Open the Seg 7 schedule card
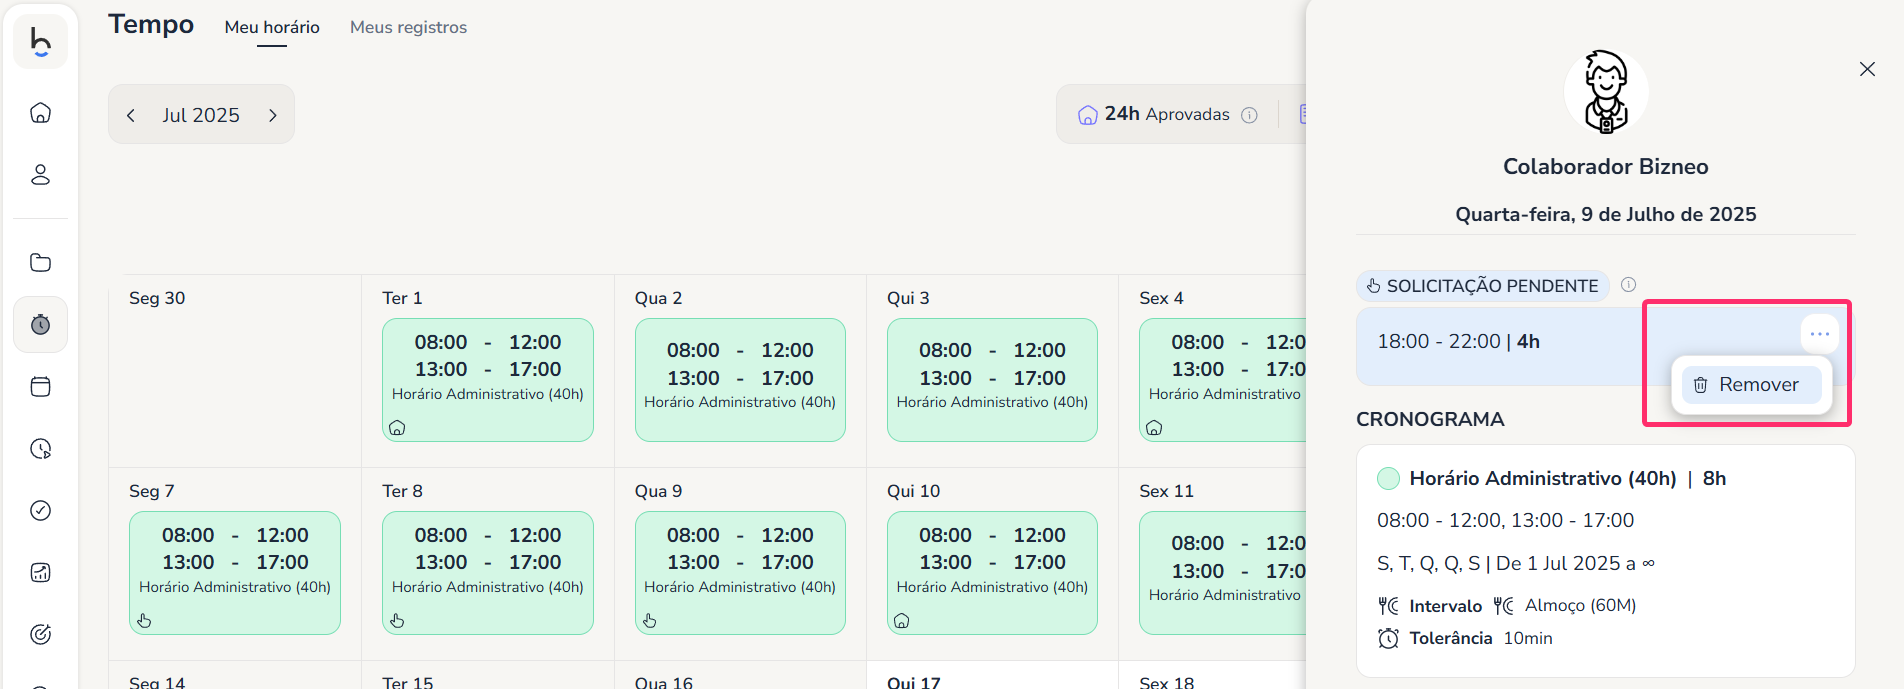1904x689 pixels. 235,572
